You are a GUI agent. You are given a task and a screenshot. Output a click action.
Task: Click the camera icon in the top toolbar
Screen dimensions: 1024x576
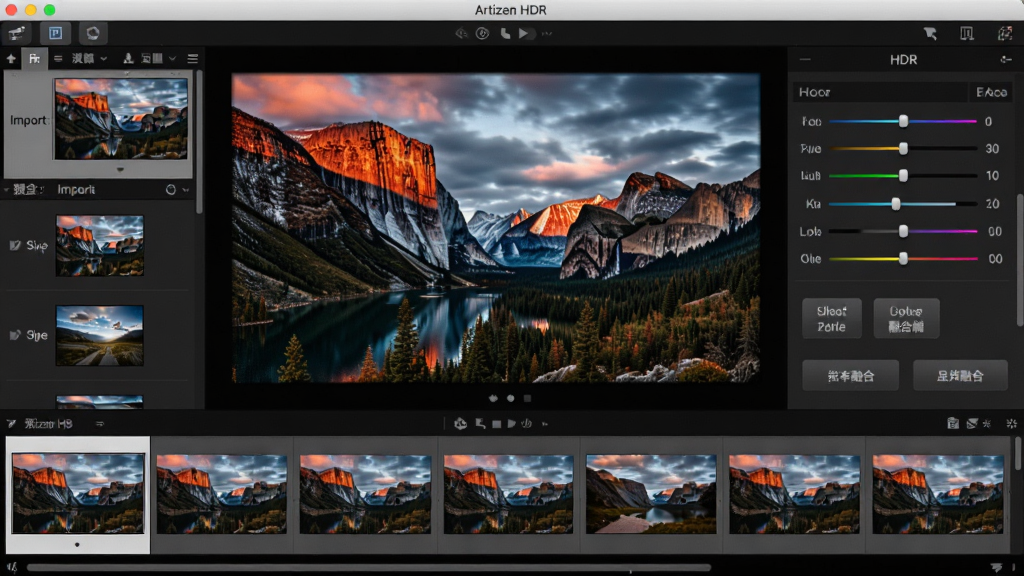click(x=16, y=33)
